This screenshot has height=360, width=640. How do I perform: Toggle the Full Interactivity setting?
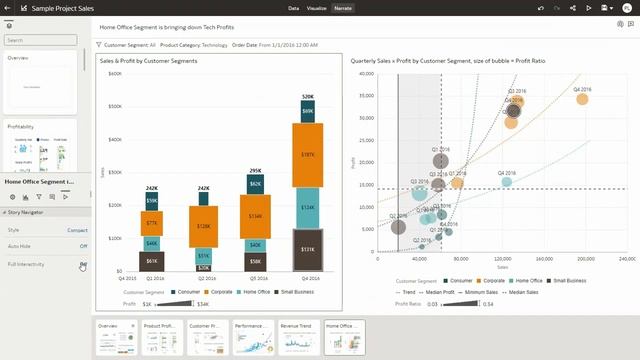click(83, 264)
